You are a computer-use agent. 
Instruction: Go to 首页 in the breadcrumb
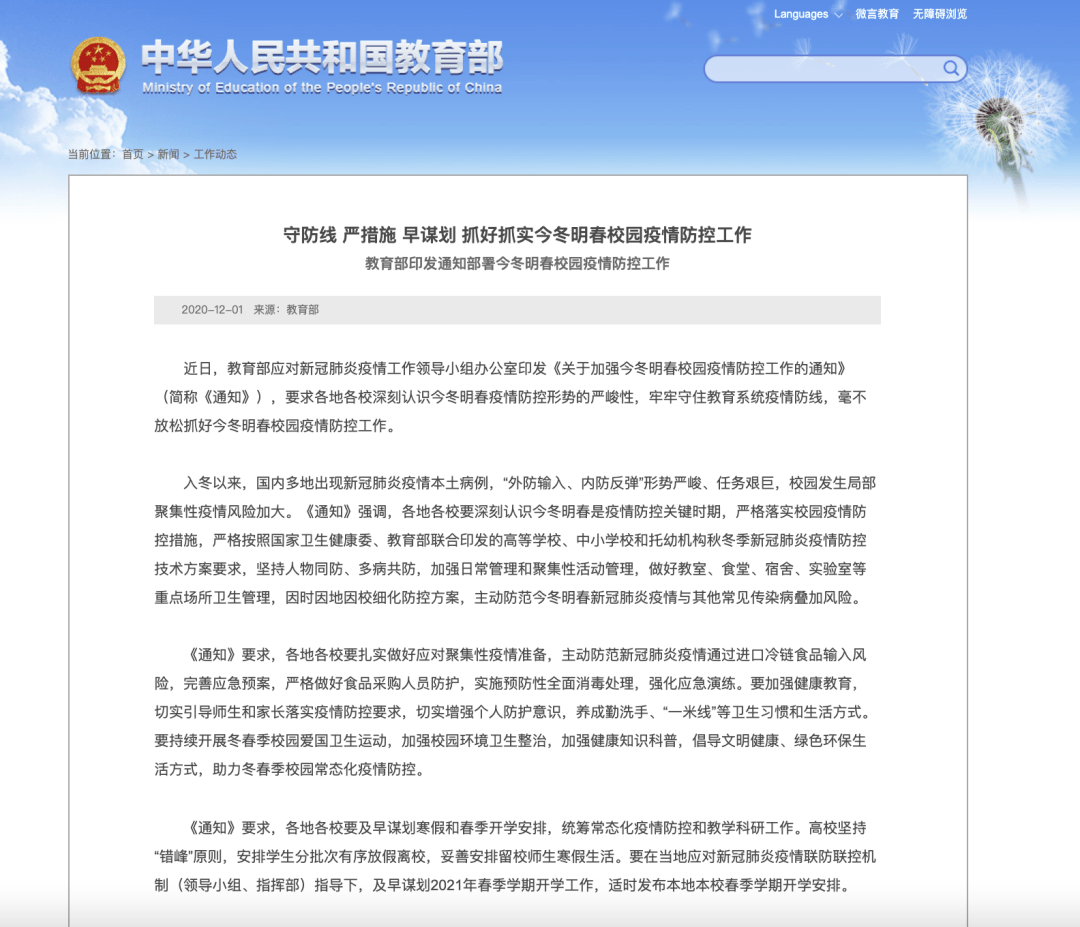point(133,154)
